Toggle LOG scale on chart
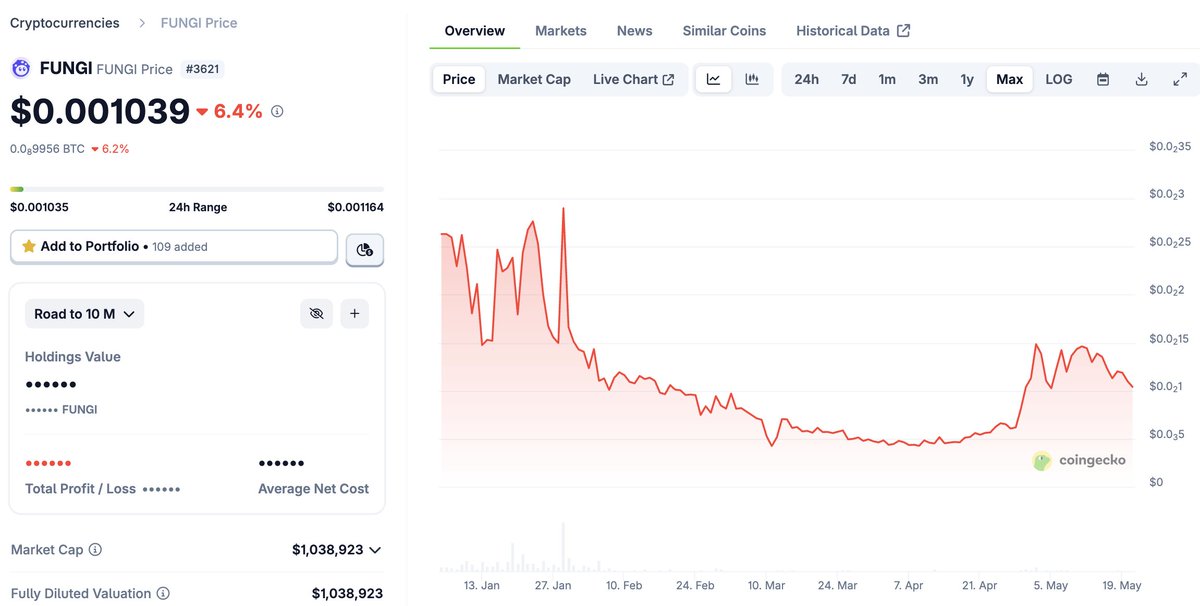This screenshot has height=606, width=1200. tap(1059, 79)
